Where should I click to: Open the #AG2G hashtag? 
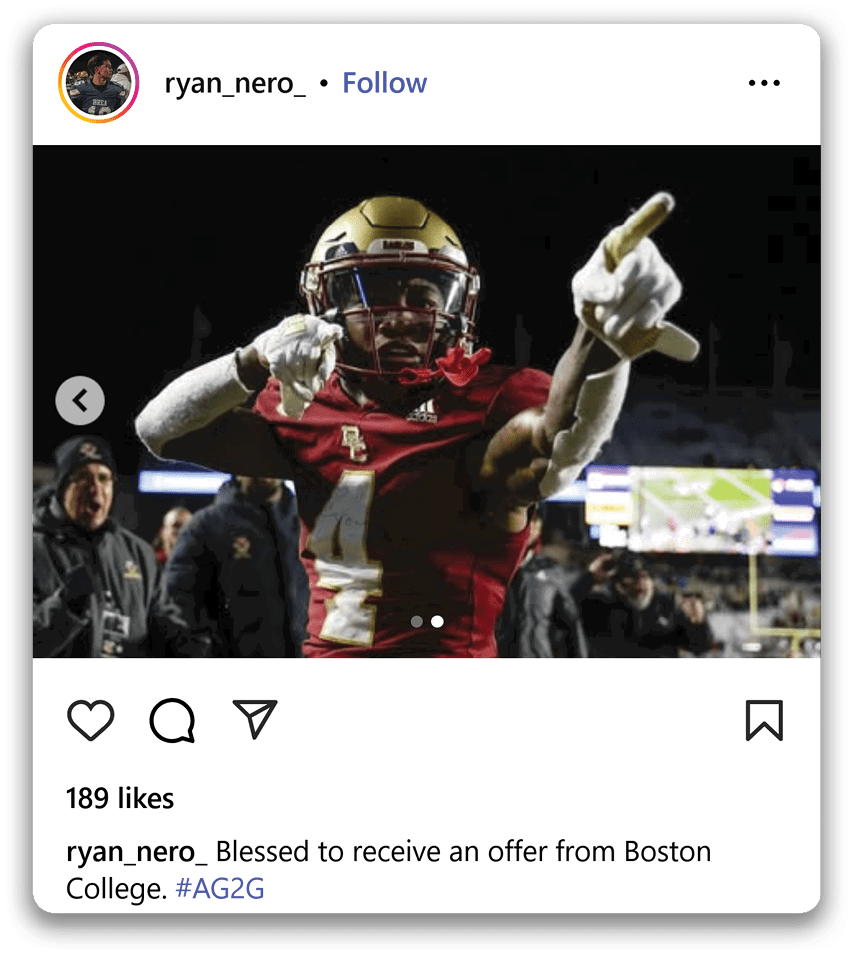[220, 888]
